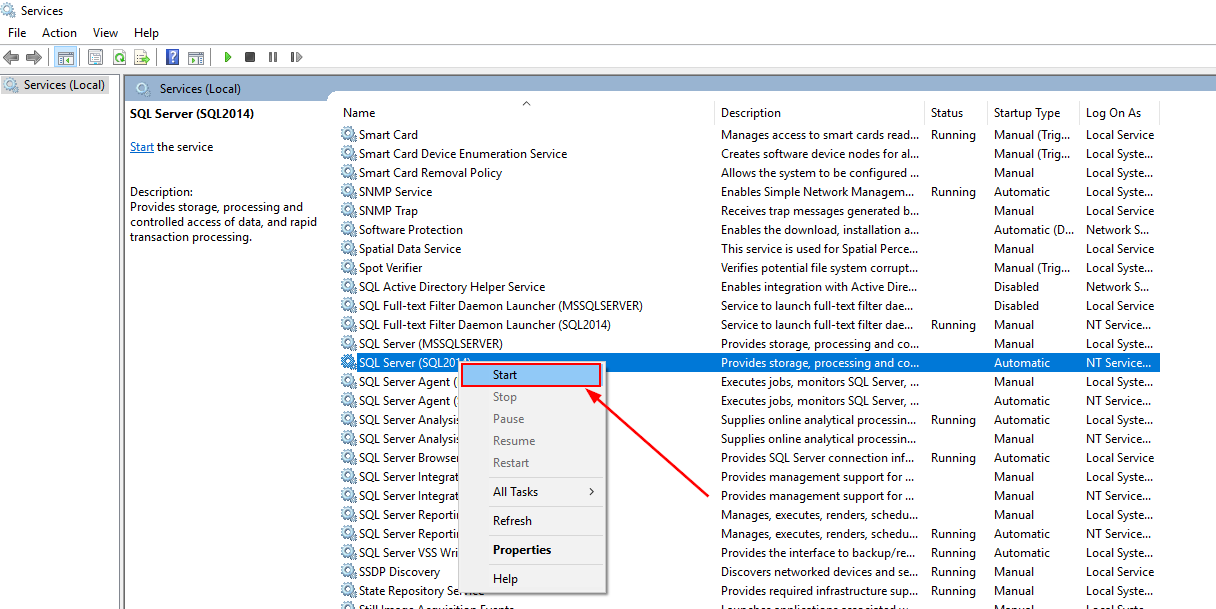Click 'Automatic (D...' startup type for Software Protection
This screenshot has height=609, width=1216.
pos(1035,230)
